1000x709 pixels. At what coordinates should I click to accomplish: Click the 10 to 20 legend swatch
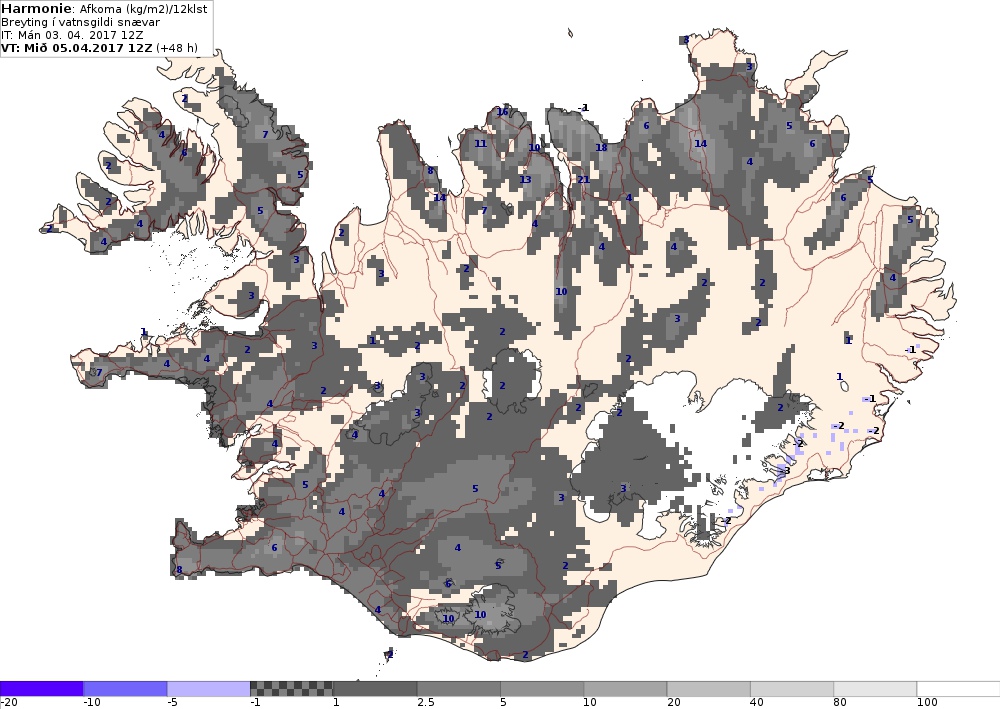(625, 689)
